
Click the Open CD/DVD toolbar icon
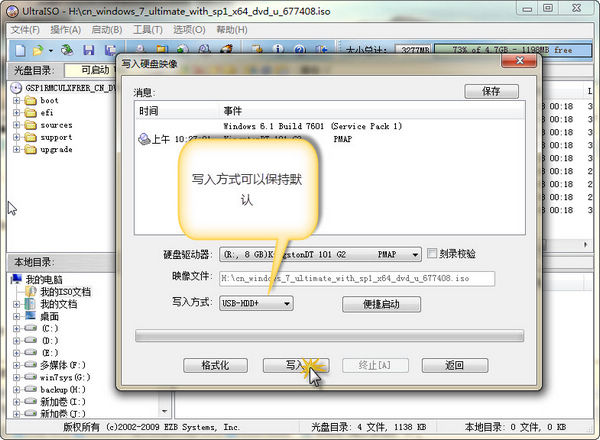coord(67,50)
